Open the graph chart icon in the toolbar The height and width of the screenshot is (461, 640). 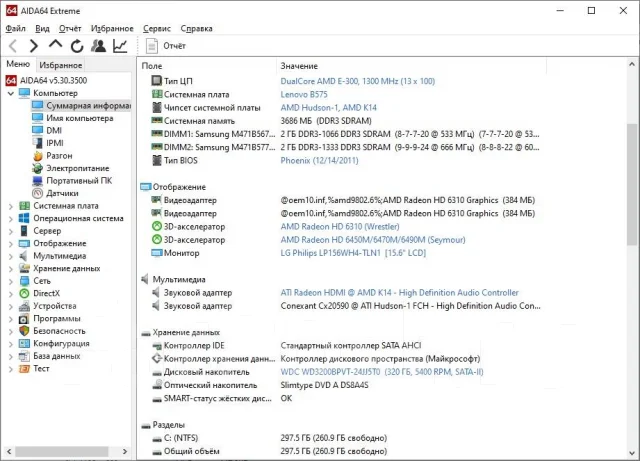click(120, 46)
